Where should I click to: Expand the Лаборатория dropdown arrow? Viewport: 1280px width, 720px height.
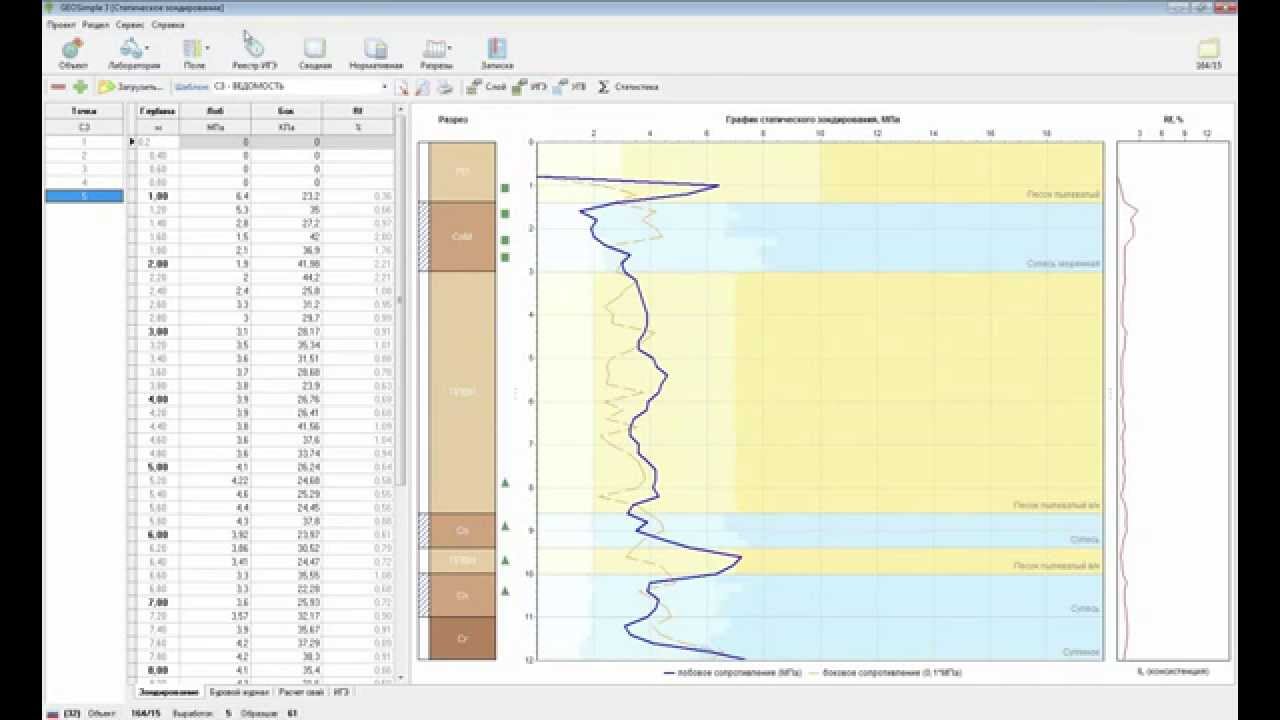point(147,48)
